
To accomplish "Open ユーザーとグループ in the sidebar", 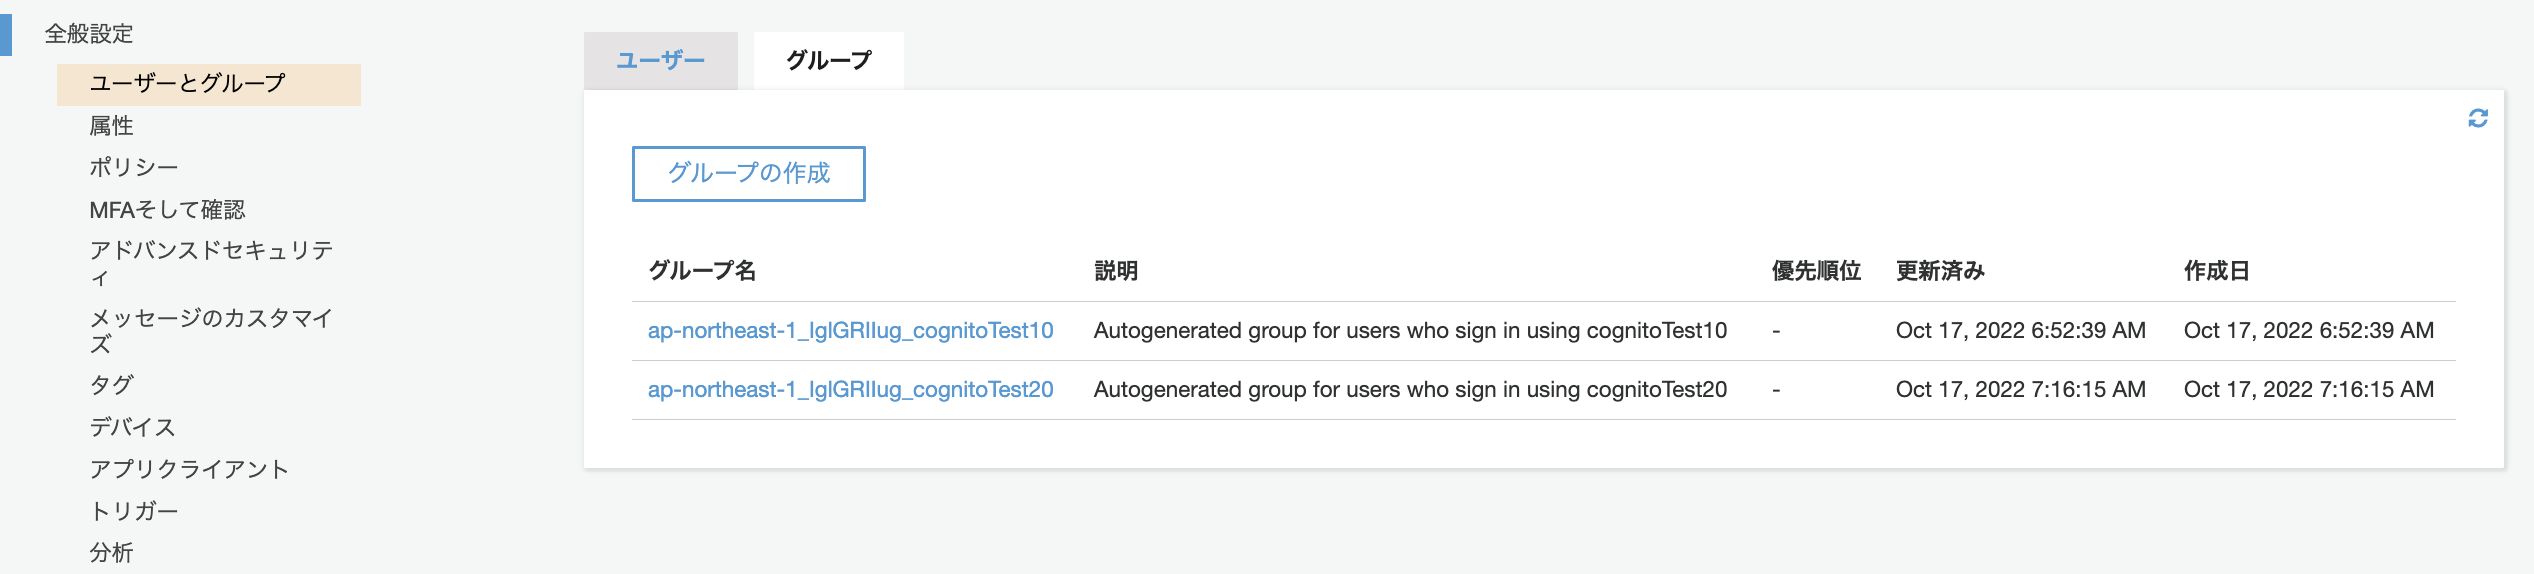I will coord(188,84).
